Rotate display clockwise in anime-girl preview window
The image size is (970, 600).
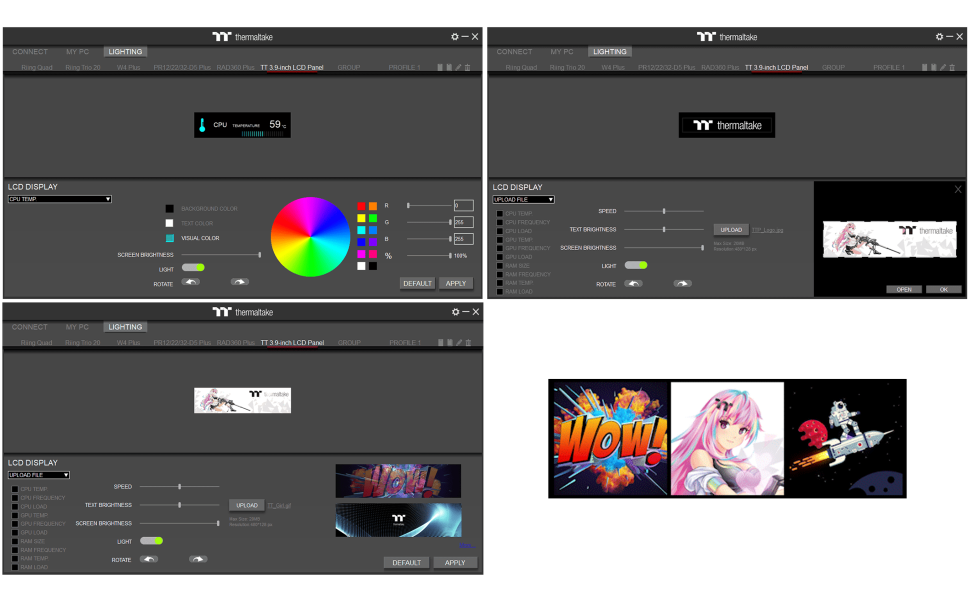[198, 559]
